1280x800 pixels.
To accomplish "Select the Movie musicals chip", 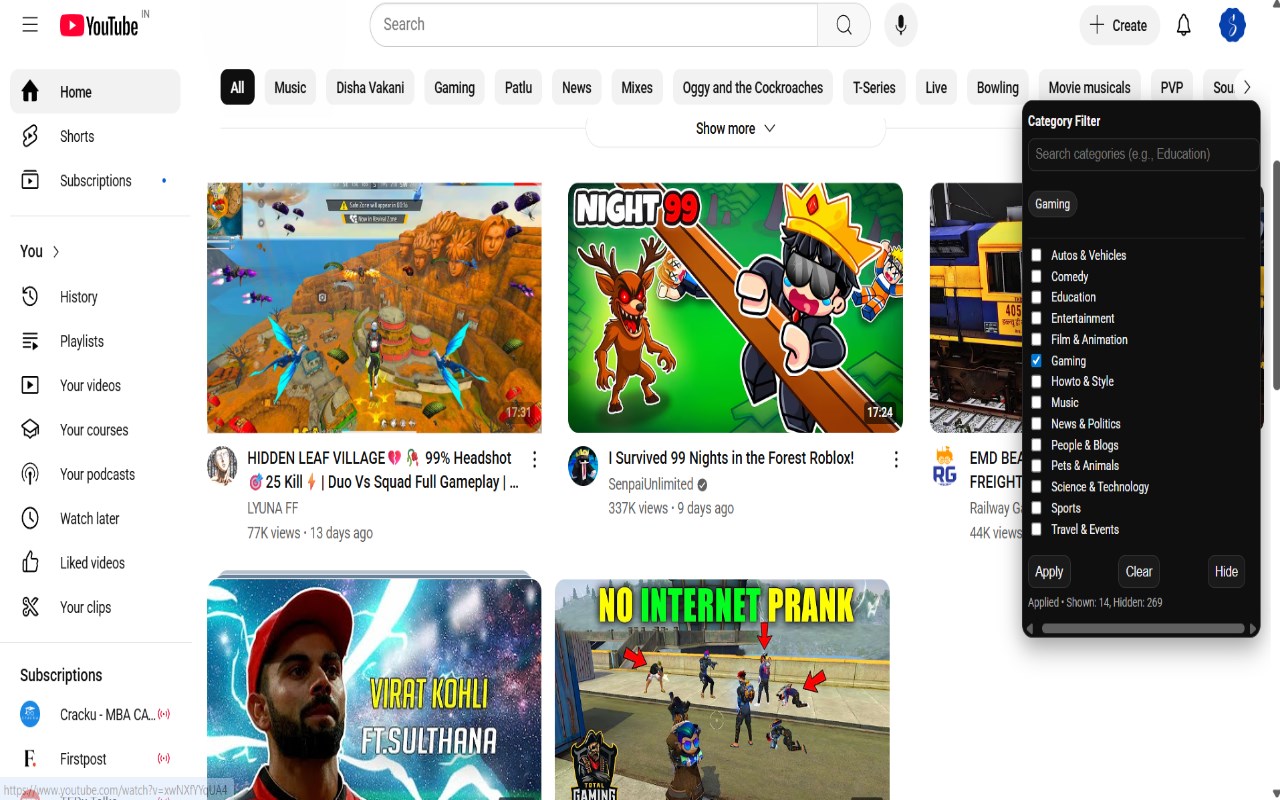I will click(1089, 88).
